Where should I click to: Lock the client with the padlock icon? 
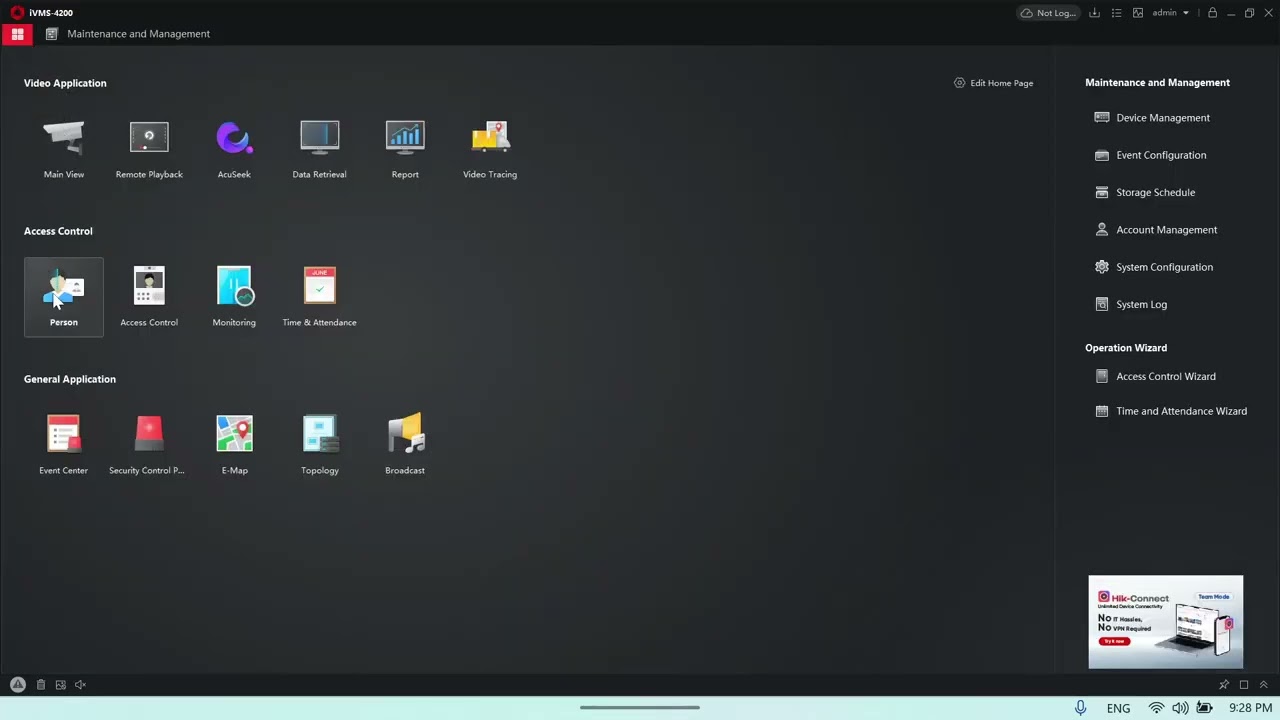pyautogui.click(x=1212, y=13)
